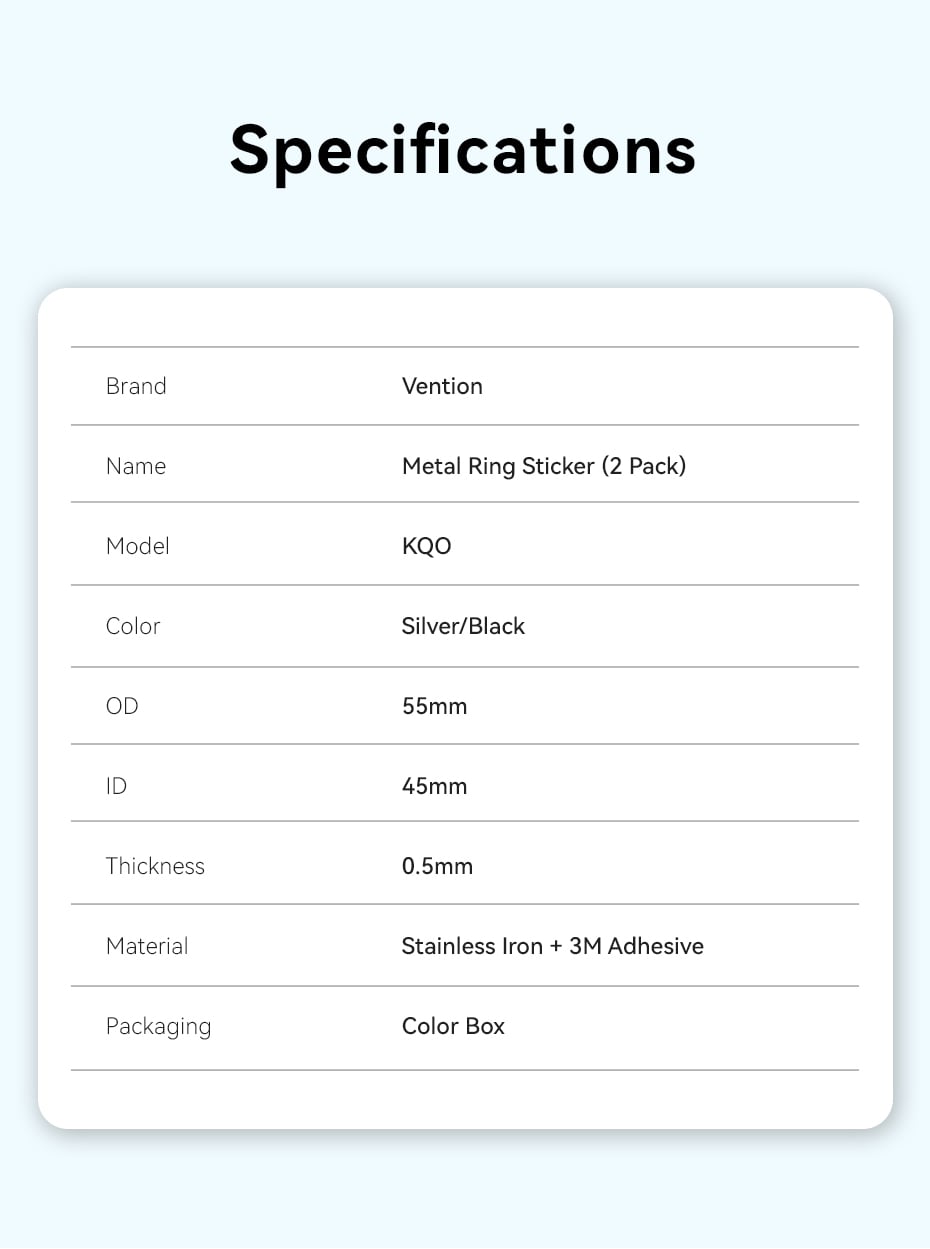Select the Color label
930x1249 pixels.
pyautogui.click(x=133, y=626)
